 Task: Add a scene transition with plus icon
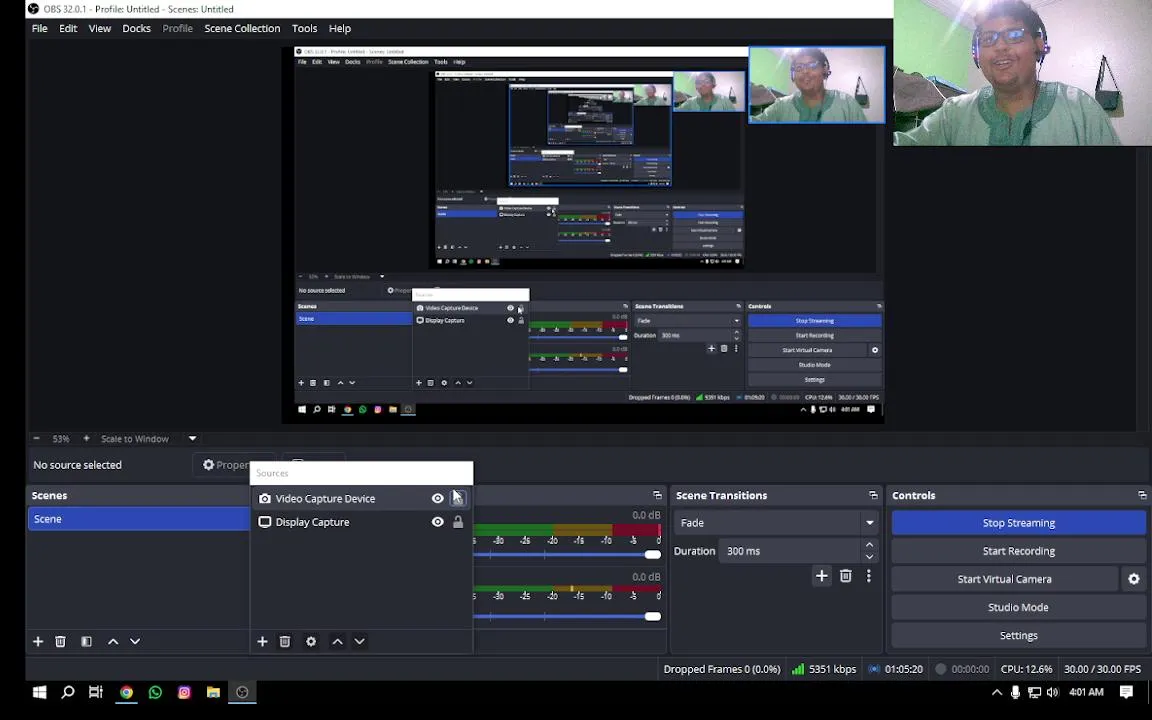(821, 576)
